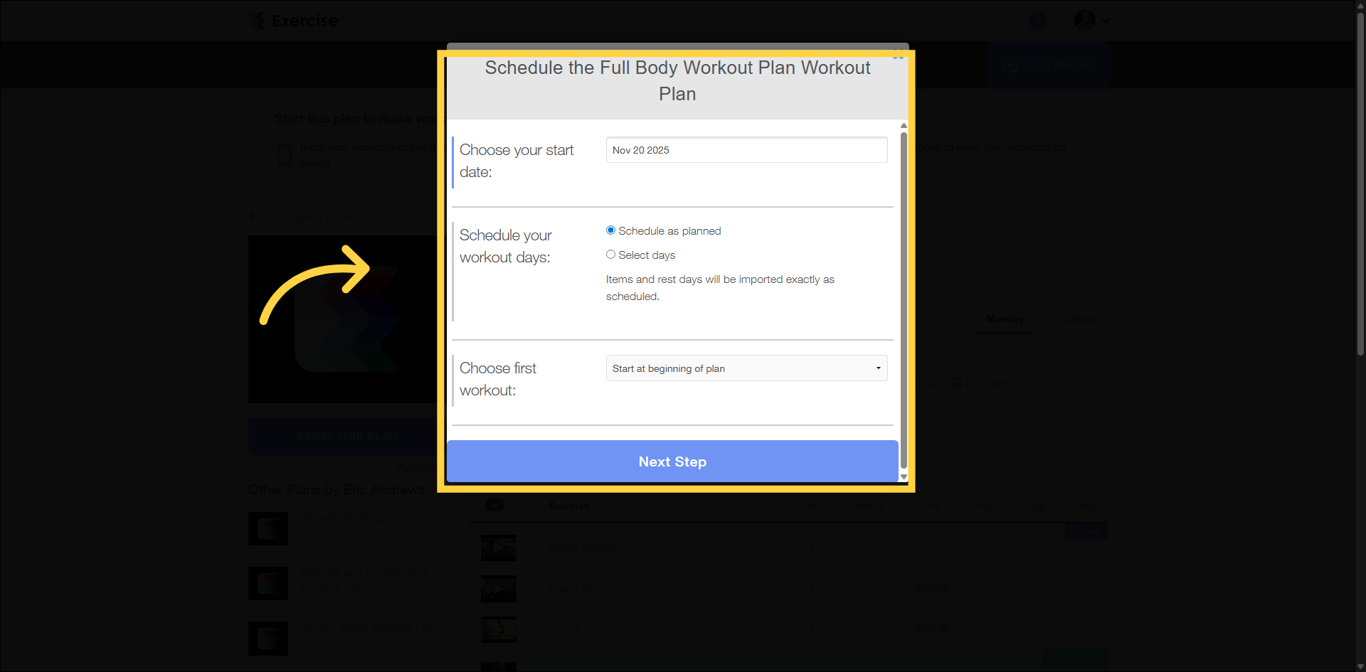
Task: Open the profile avatar menu
Action: coord(1084,20)
